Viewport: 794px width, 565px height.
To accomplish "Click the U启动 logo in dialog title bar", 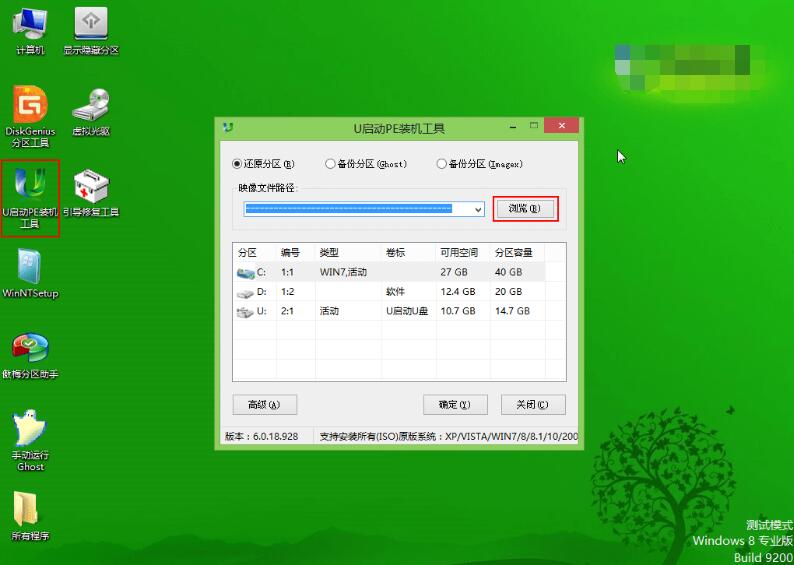I will click(x=228, y=128).
